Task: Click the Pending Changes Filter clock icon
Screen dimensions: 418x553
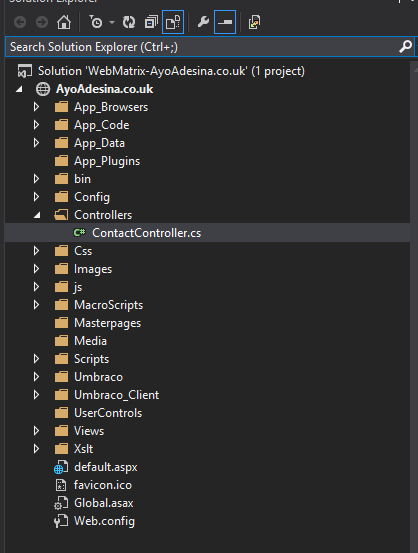Action: tap(95, 23)
